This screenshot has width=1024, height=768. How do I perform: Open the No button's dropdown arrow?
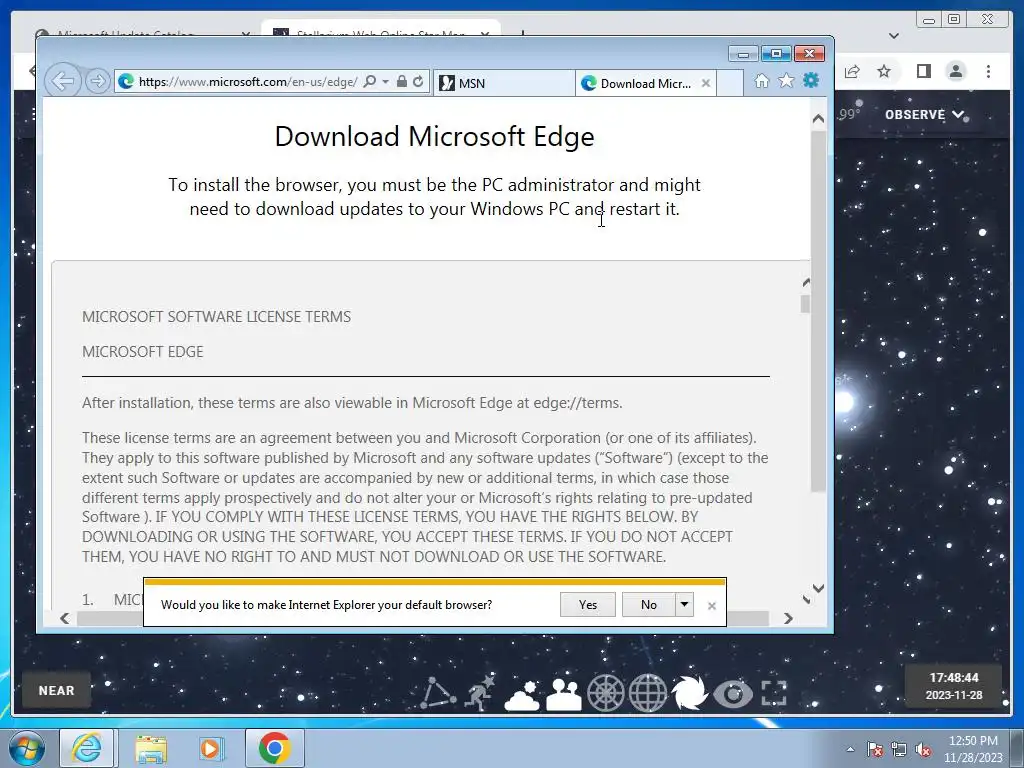tap(684, 605)
